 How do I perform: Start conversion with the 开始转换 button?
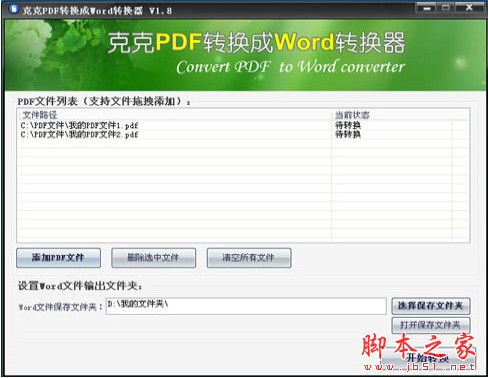pos(429,359)
